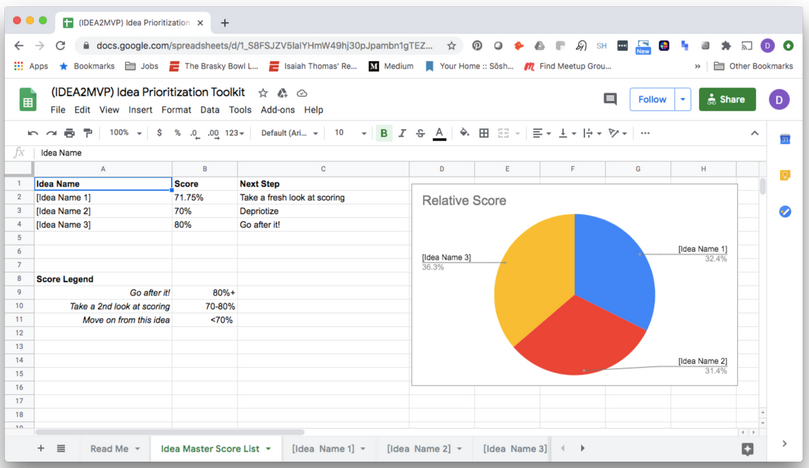The width and height of the screenshot is (809, 468).
Task: Toggle italic formatting
Action: 402,133
